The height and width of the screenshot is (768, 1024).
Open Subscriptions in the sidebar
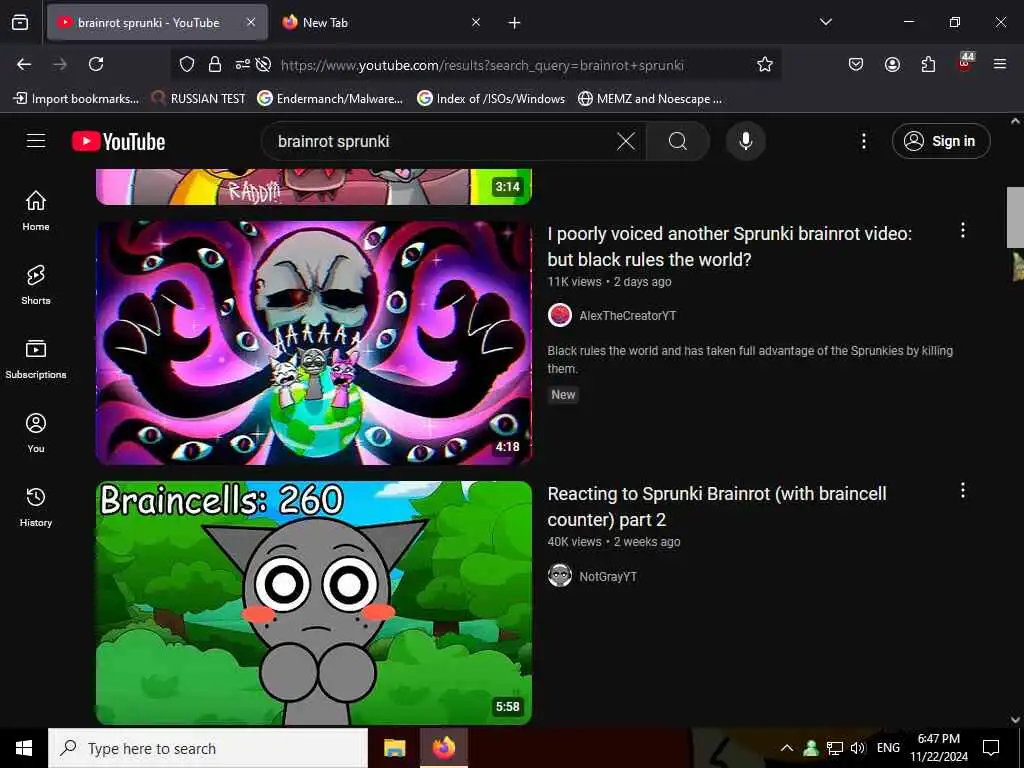[x=36, y=359]
